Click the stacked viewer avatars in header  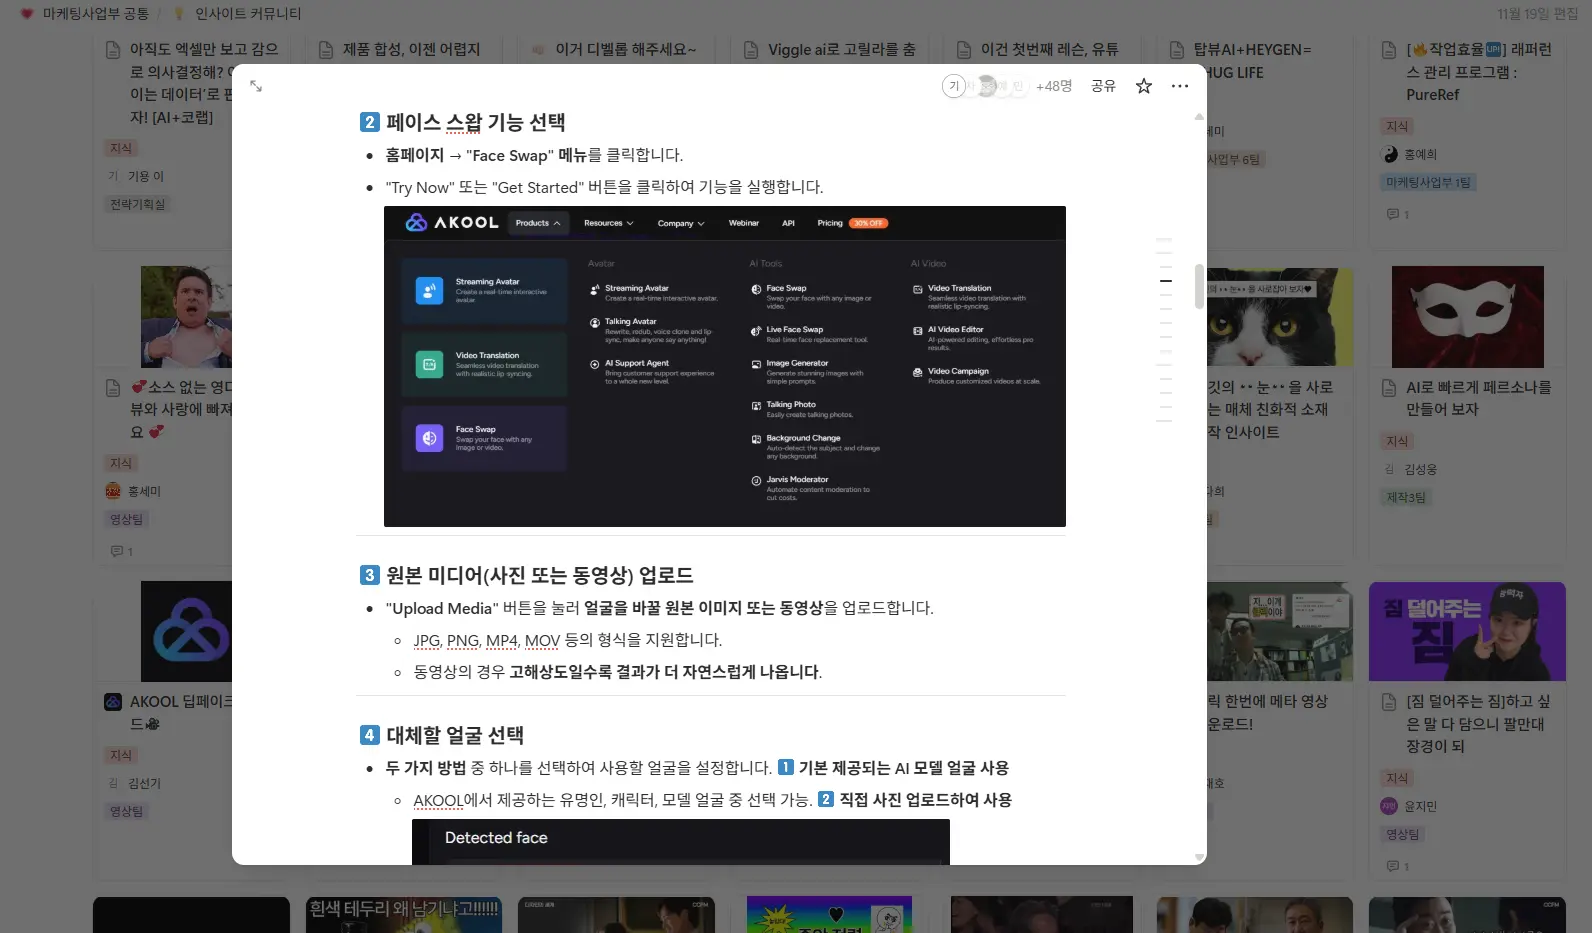[984, 86]
